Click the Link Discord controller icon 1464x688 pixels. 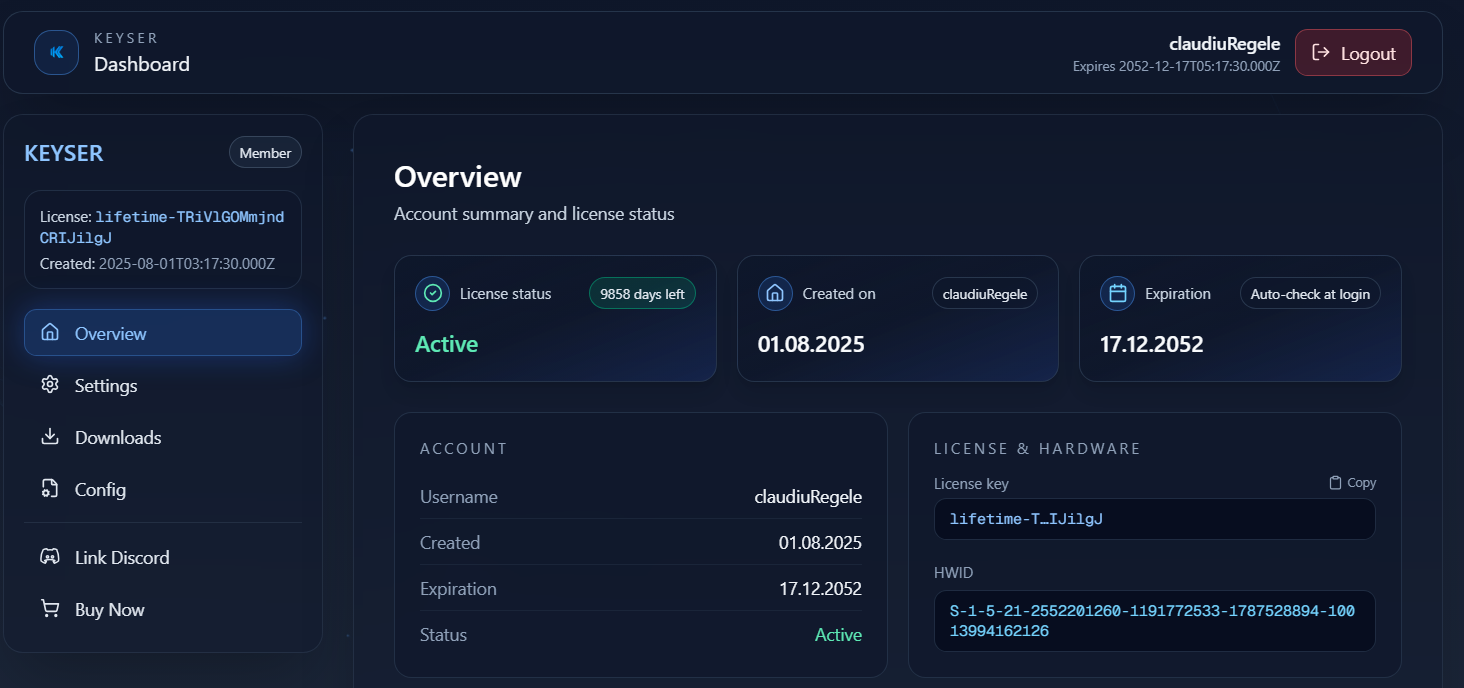[49, 557]
